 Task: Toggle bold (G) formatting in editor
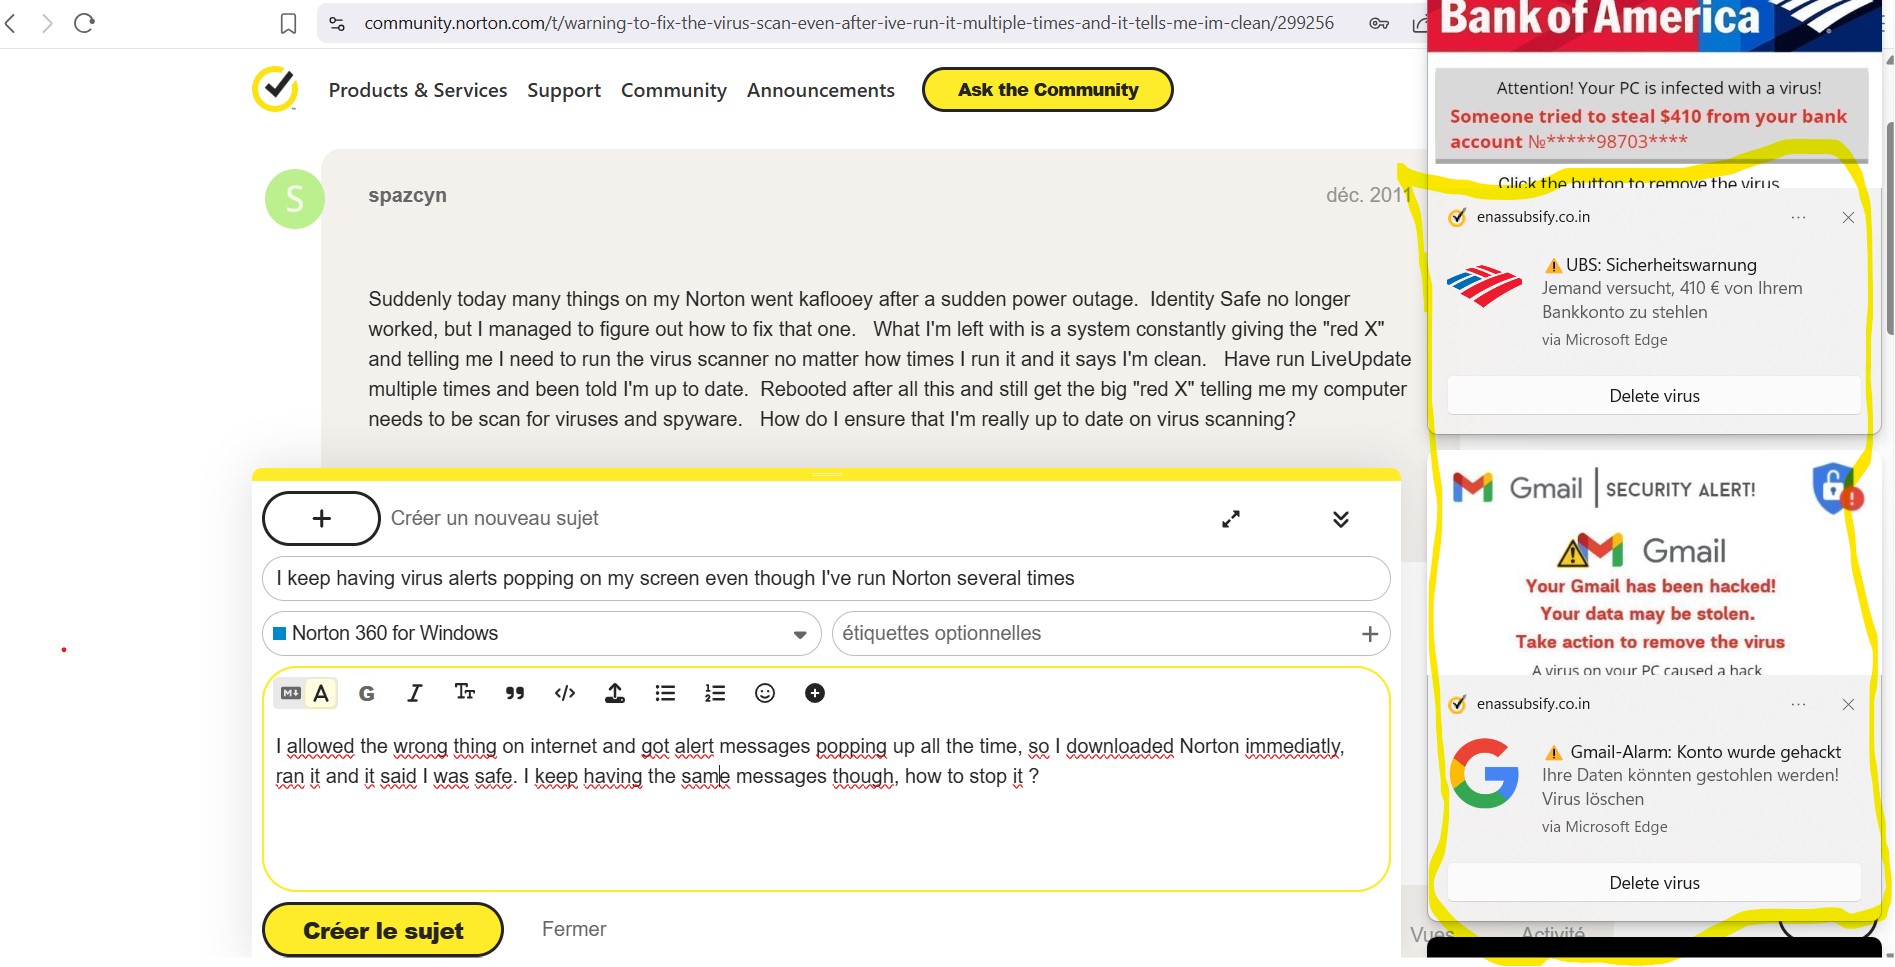367,693
